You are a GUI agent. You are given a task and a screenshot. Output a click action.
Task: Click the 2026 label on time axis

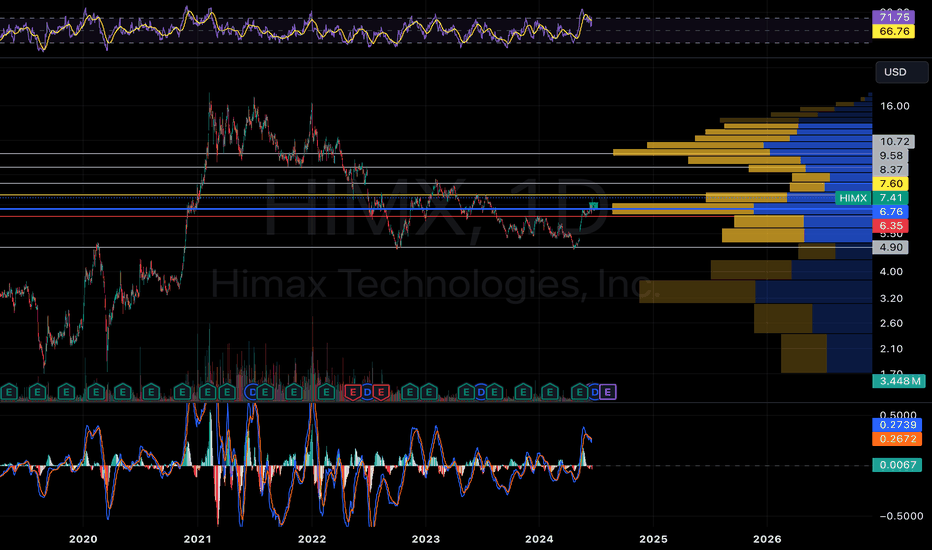pyautogui.click(x=767, y=539)
